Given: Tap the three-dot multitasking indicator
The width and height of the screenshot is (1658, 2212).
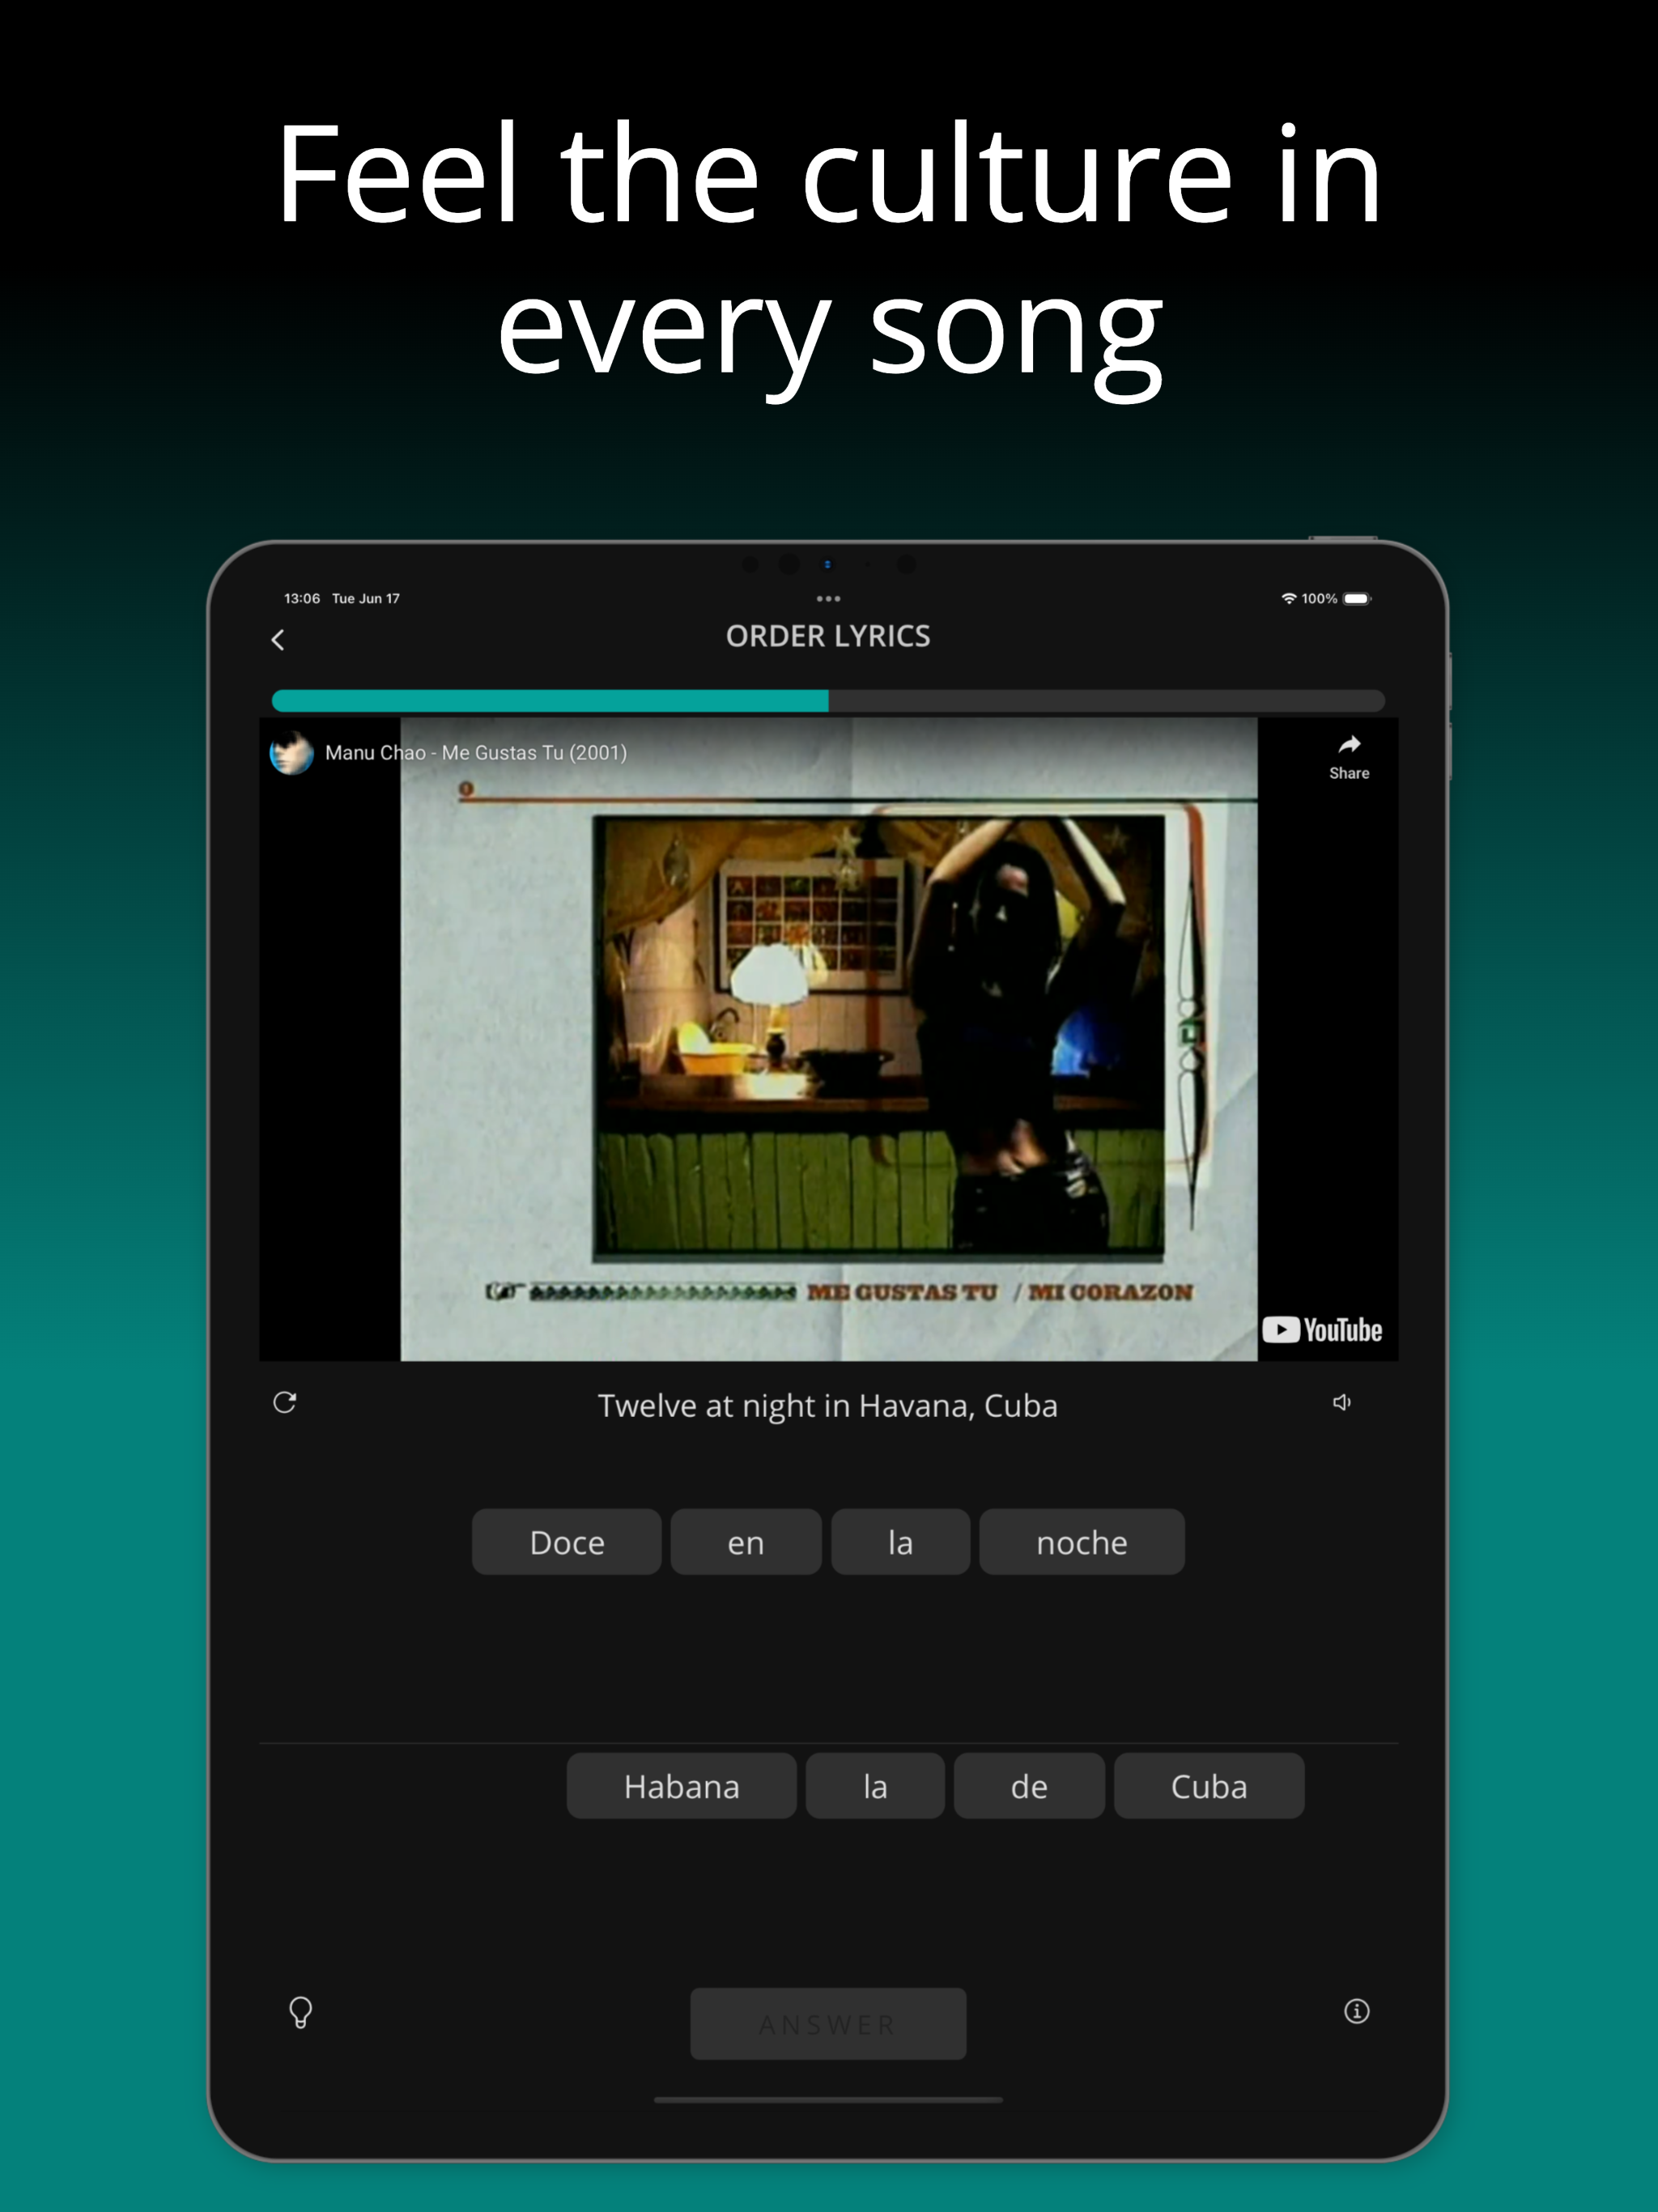Looking at the screenshot, I should [x=828, y=599].
